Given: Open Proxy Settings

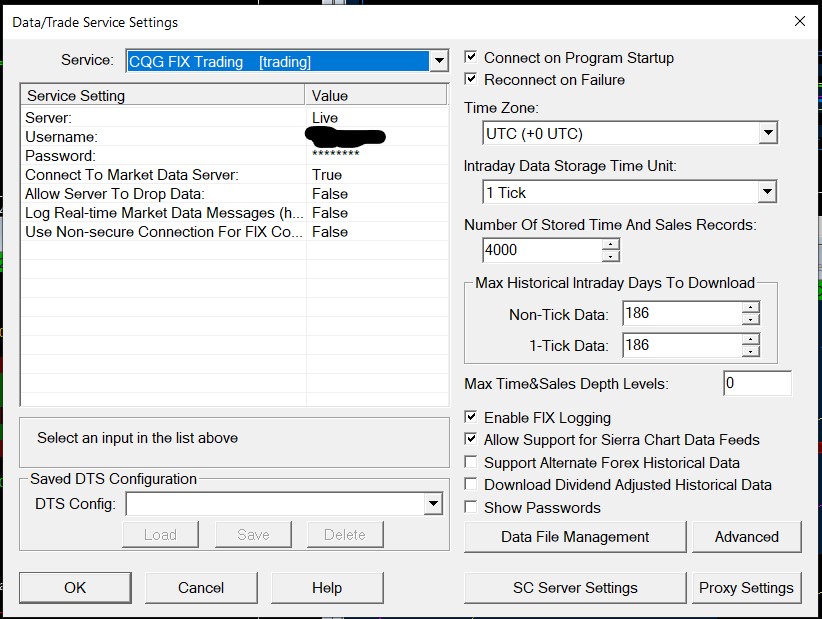Looking at the screenshot, I should 747,588.
